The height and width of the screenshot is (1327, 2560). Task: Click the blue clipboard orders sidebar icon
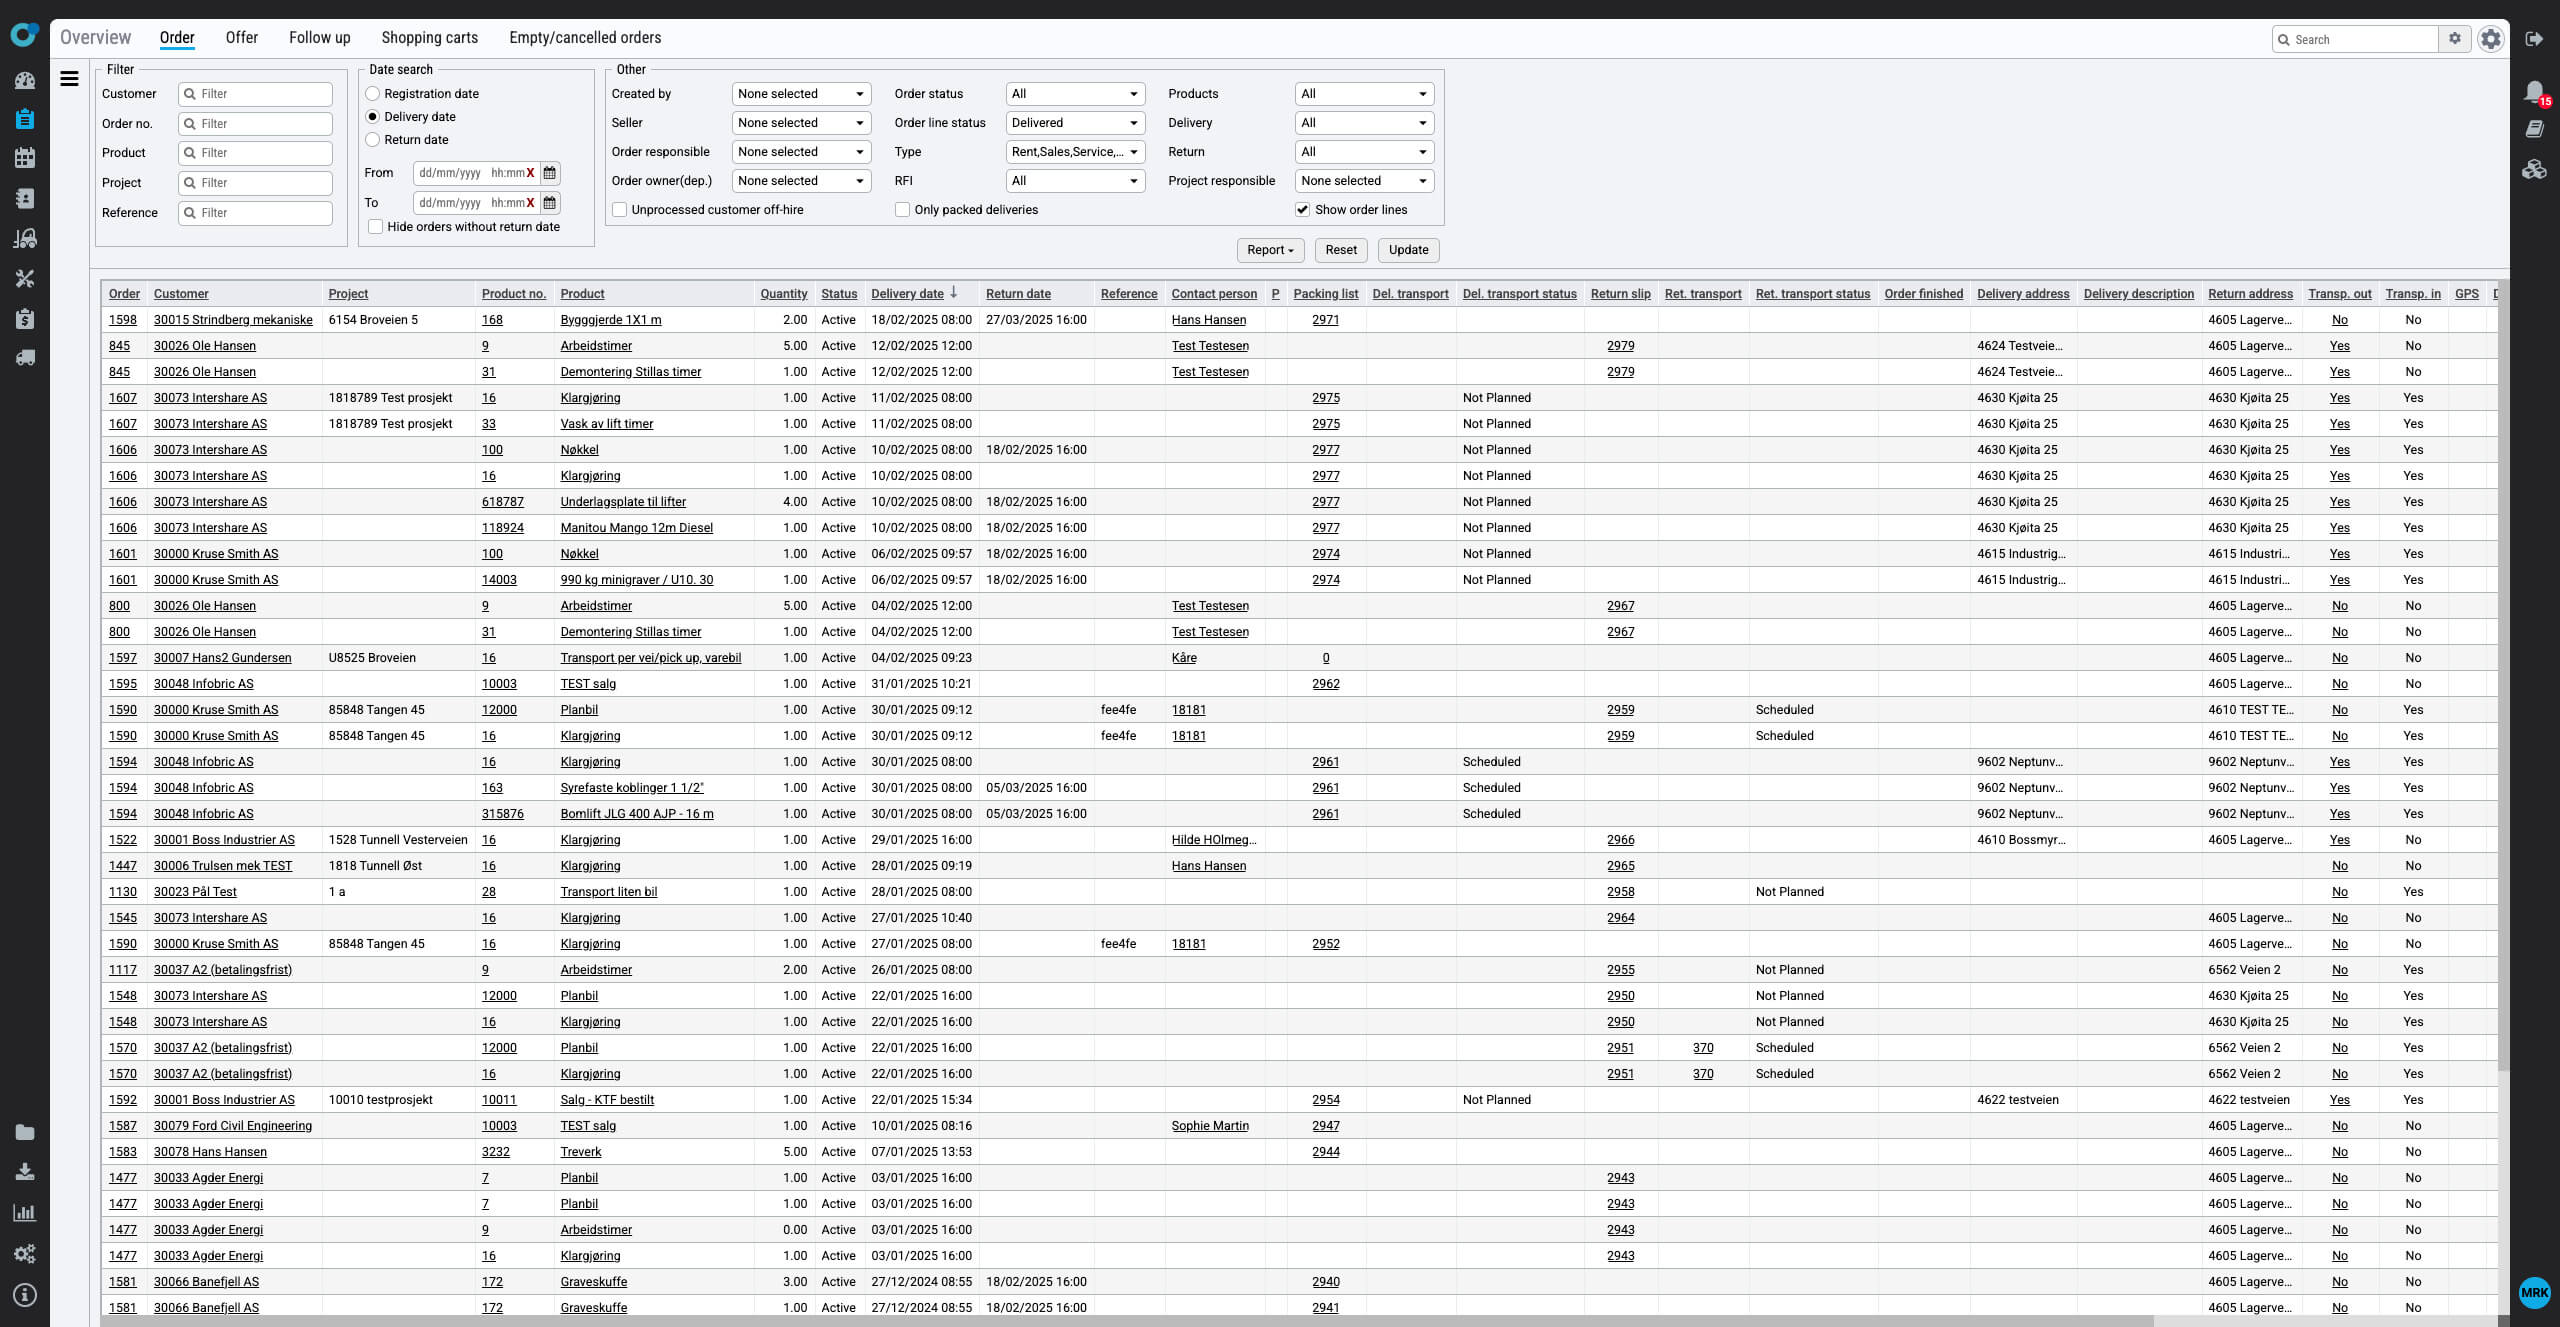click(x=25, y=119)
